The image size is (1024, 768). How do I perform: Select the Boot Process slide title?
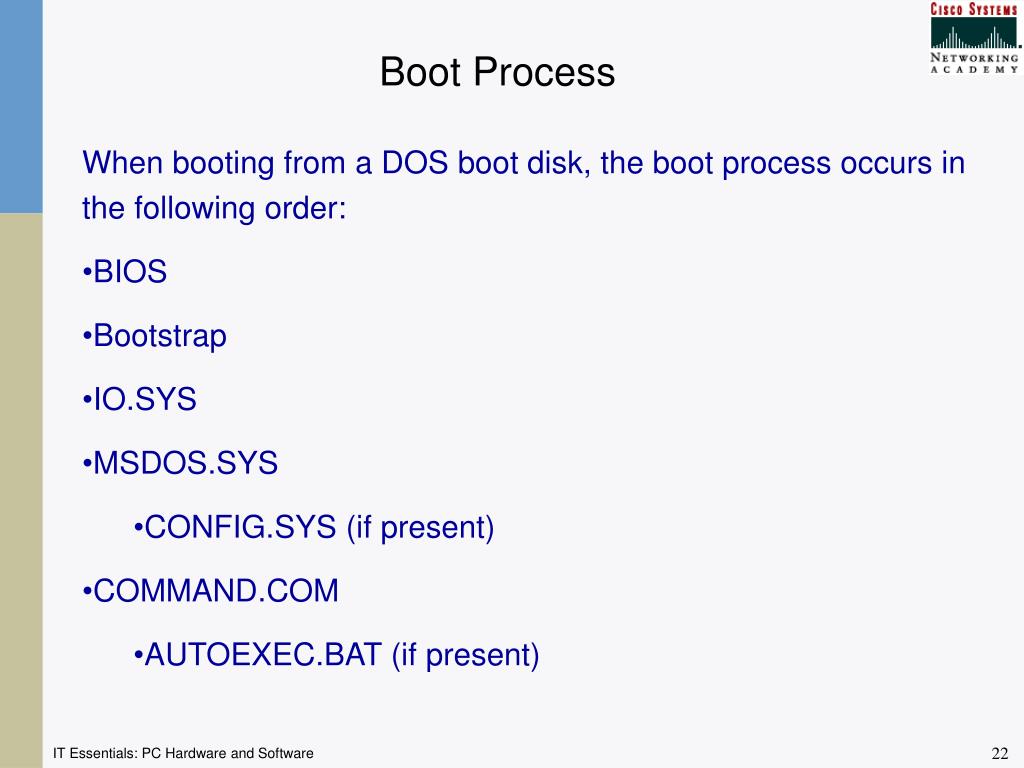point(497,72)
